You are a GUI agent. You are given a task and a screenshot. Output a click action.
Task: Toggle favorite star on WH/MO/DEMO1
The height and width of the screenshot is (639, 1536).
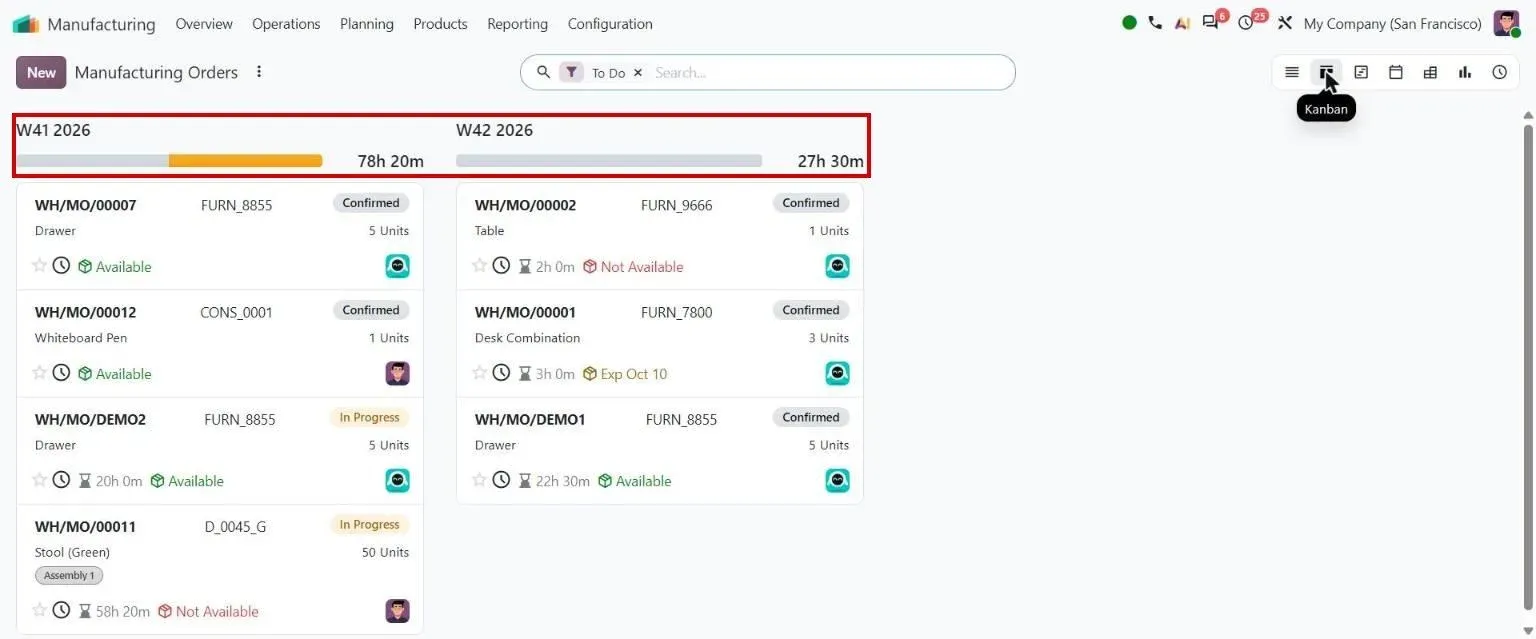click(480, 480)
